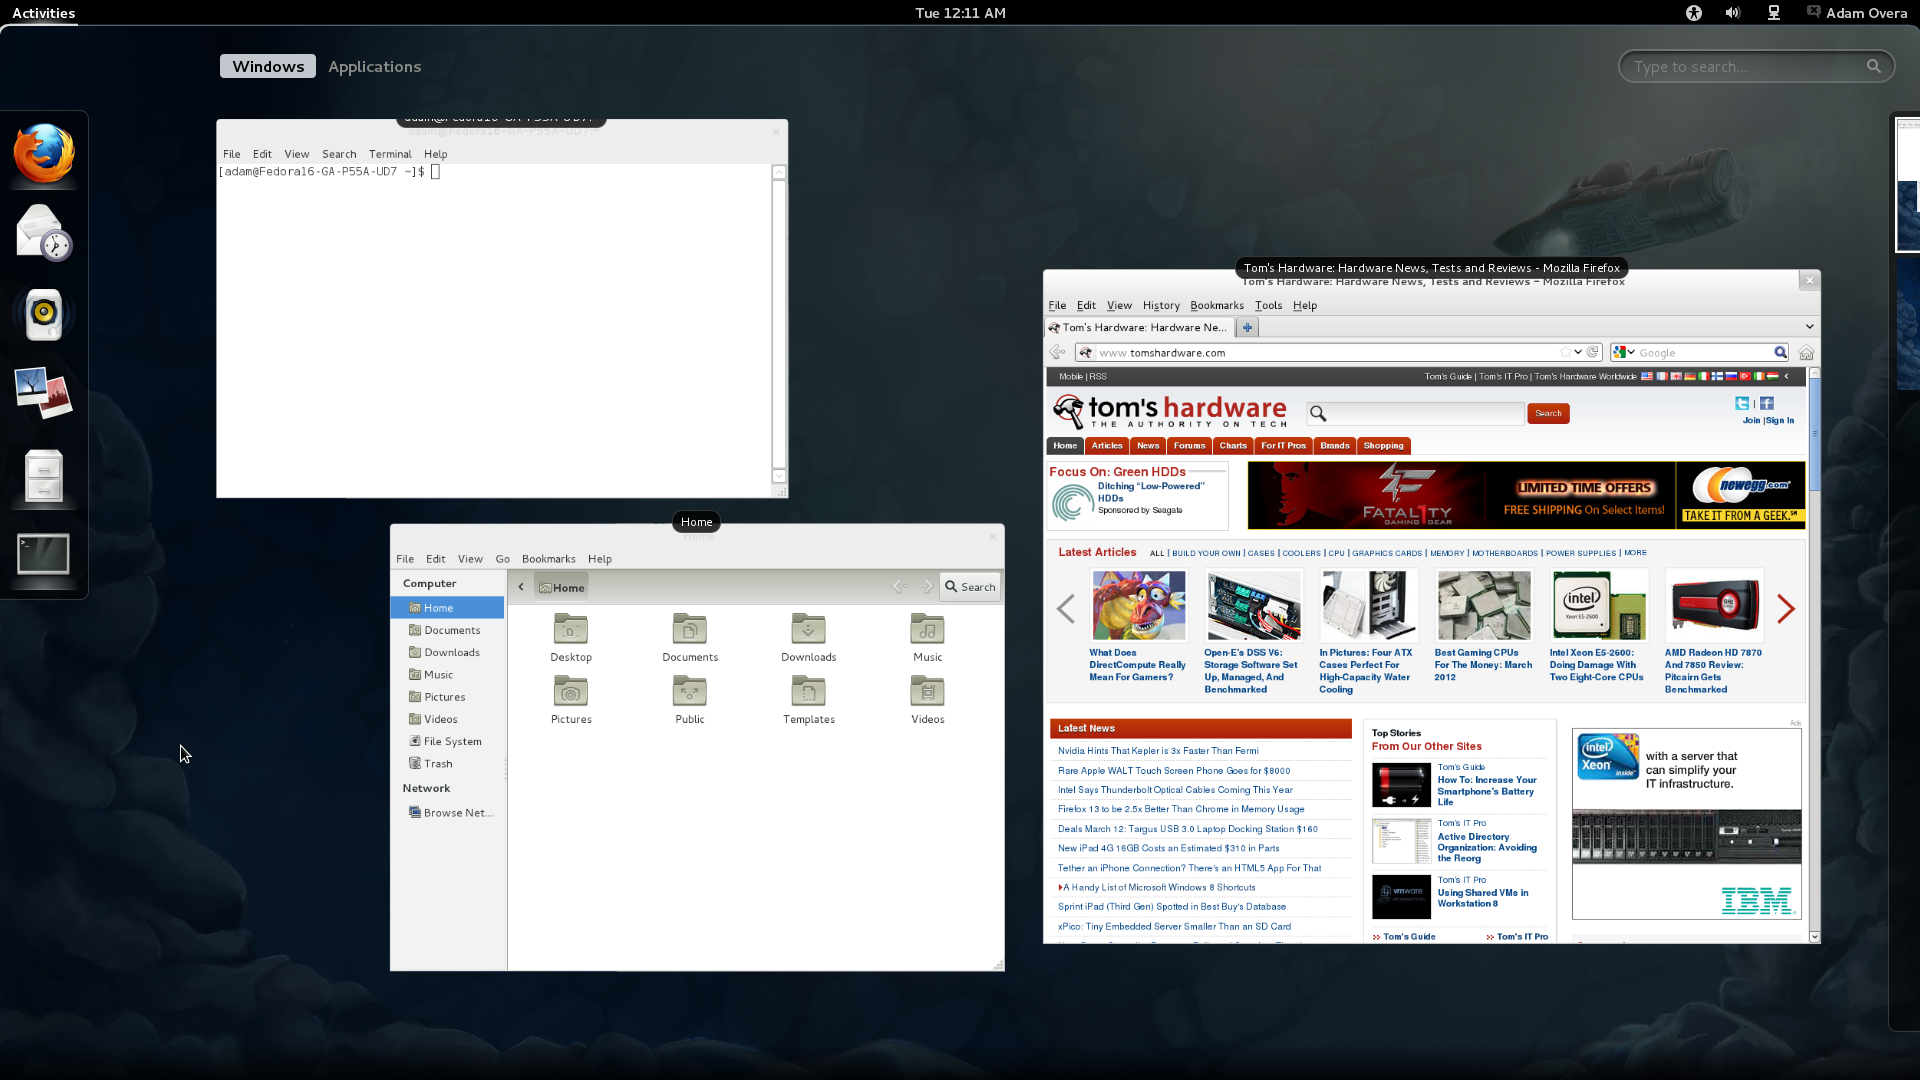Click the terminal window scrollbar
This screenshot has width=1920, height=1080.
779,324
